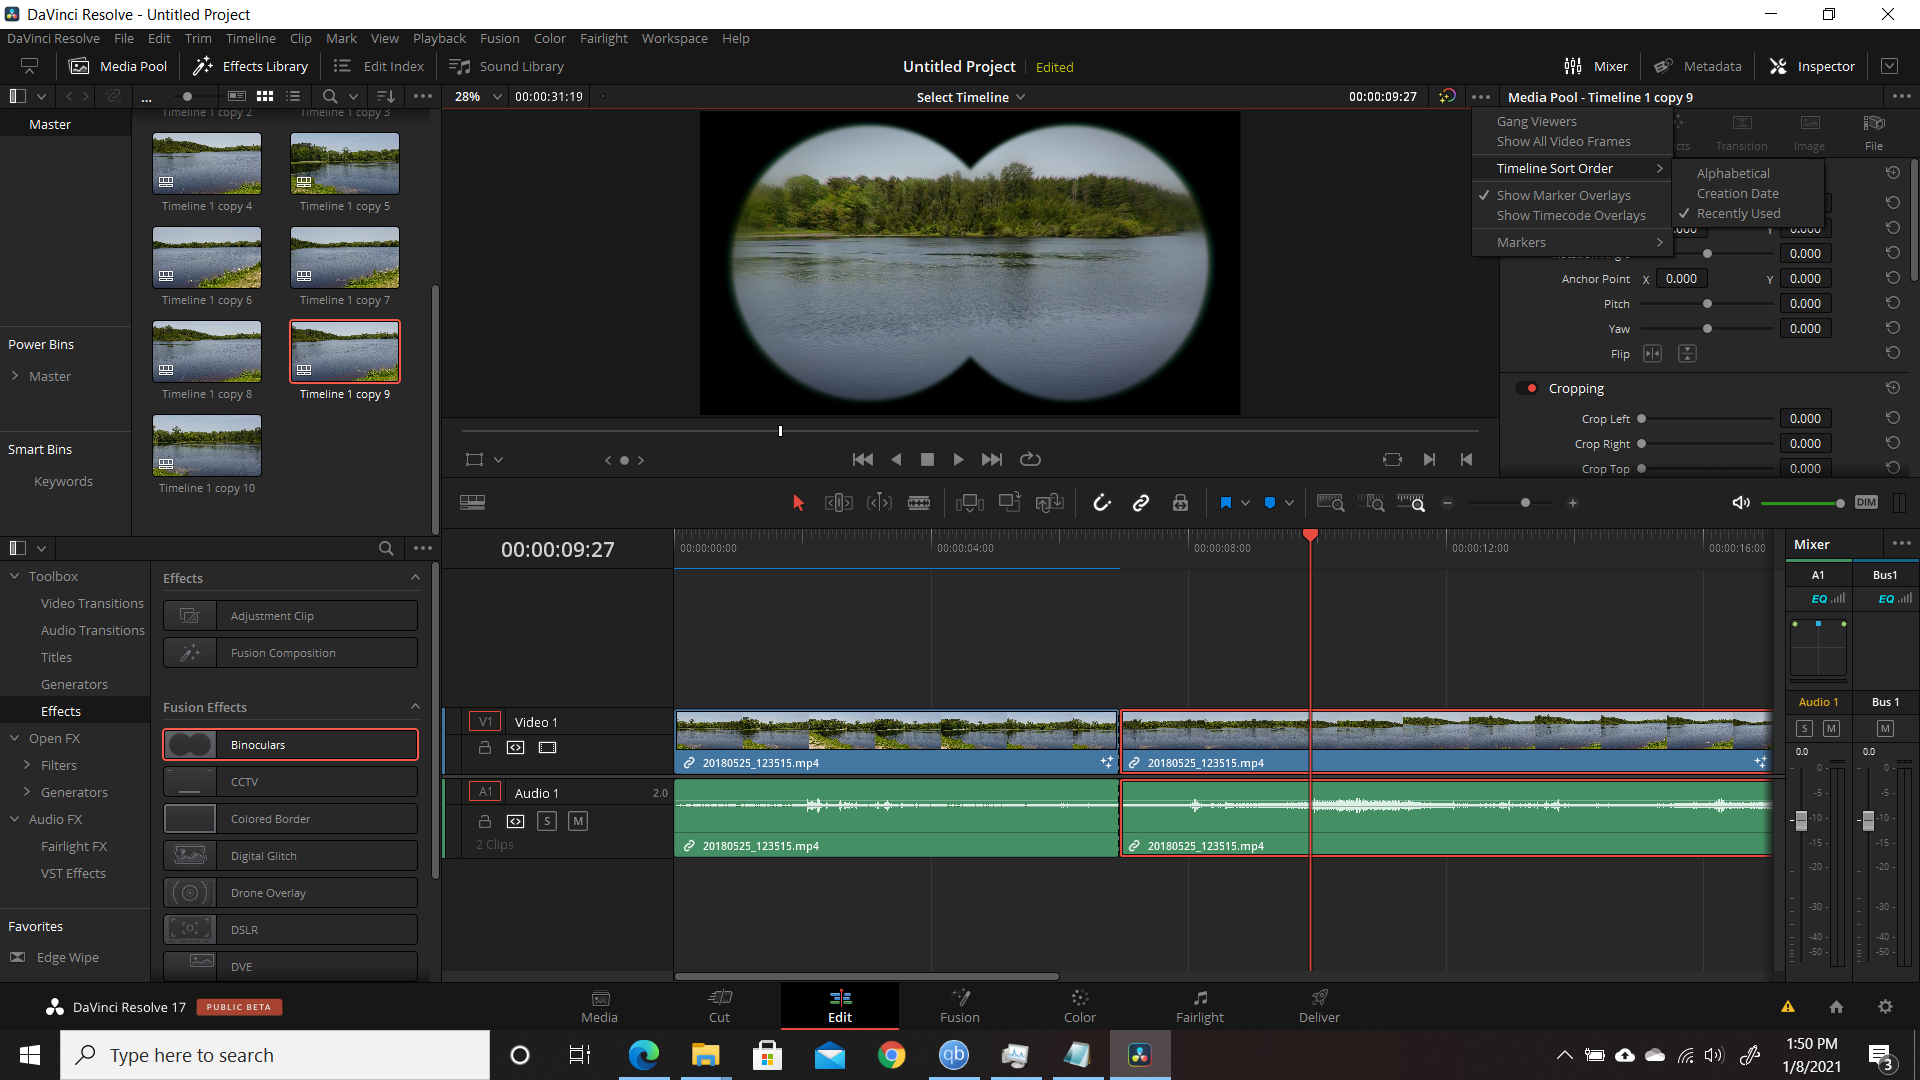Viewport: 1920px width, 1080px height.
Task: Mute audio with the speaker icon
Action: [x=1741, y=503]
